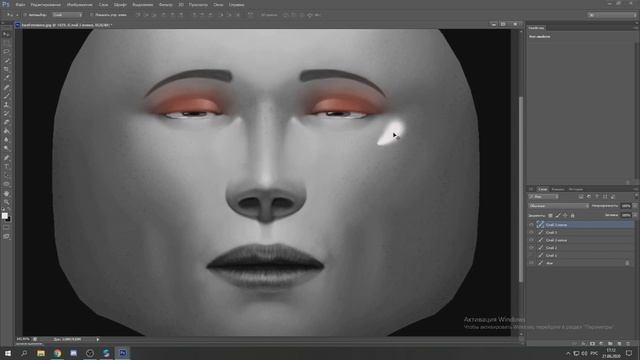The image size is (640, 360).
Task: Open the workspace switcher dropdown
Action: pos(612,15)
